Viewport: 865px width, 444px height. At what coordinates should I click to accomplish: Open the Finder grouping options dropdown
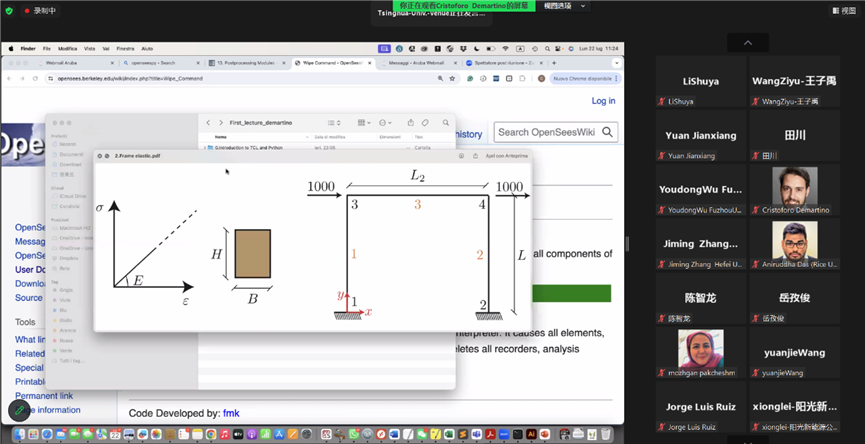(x=364, y=123)
